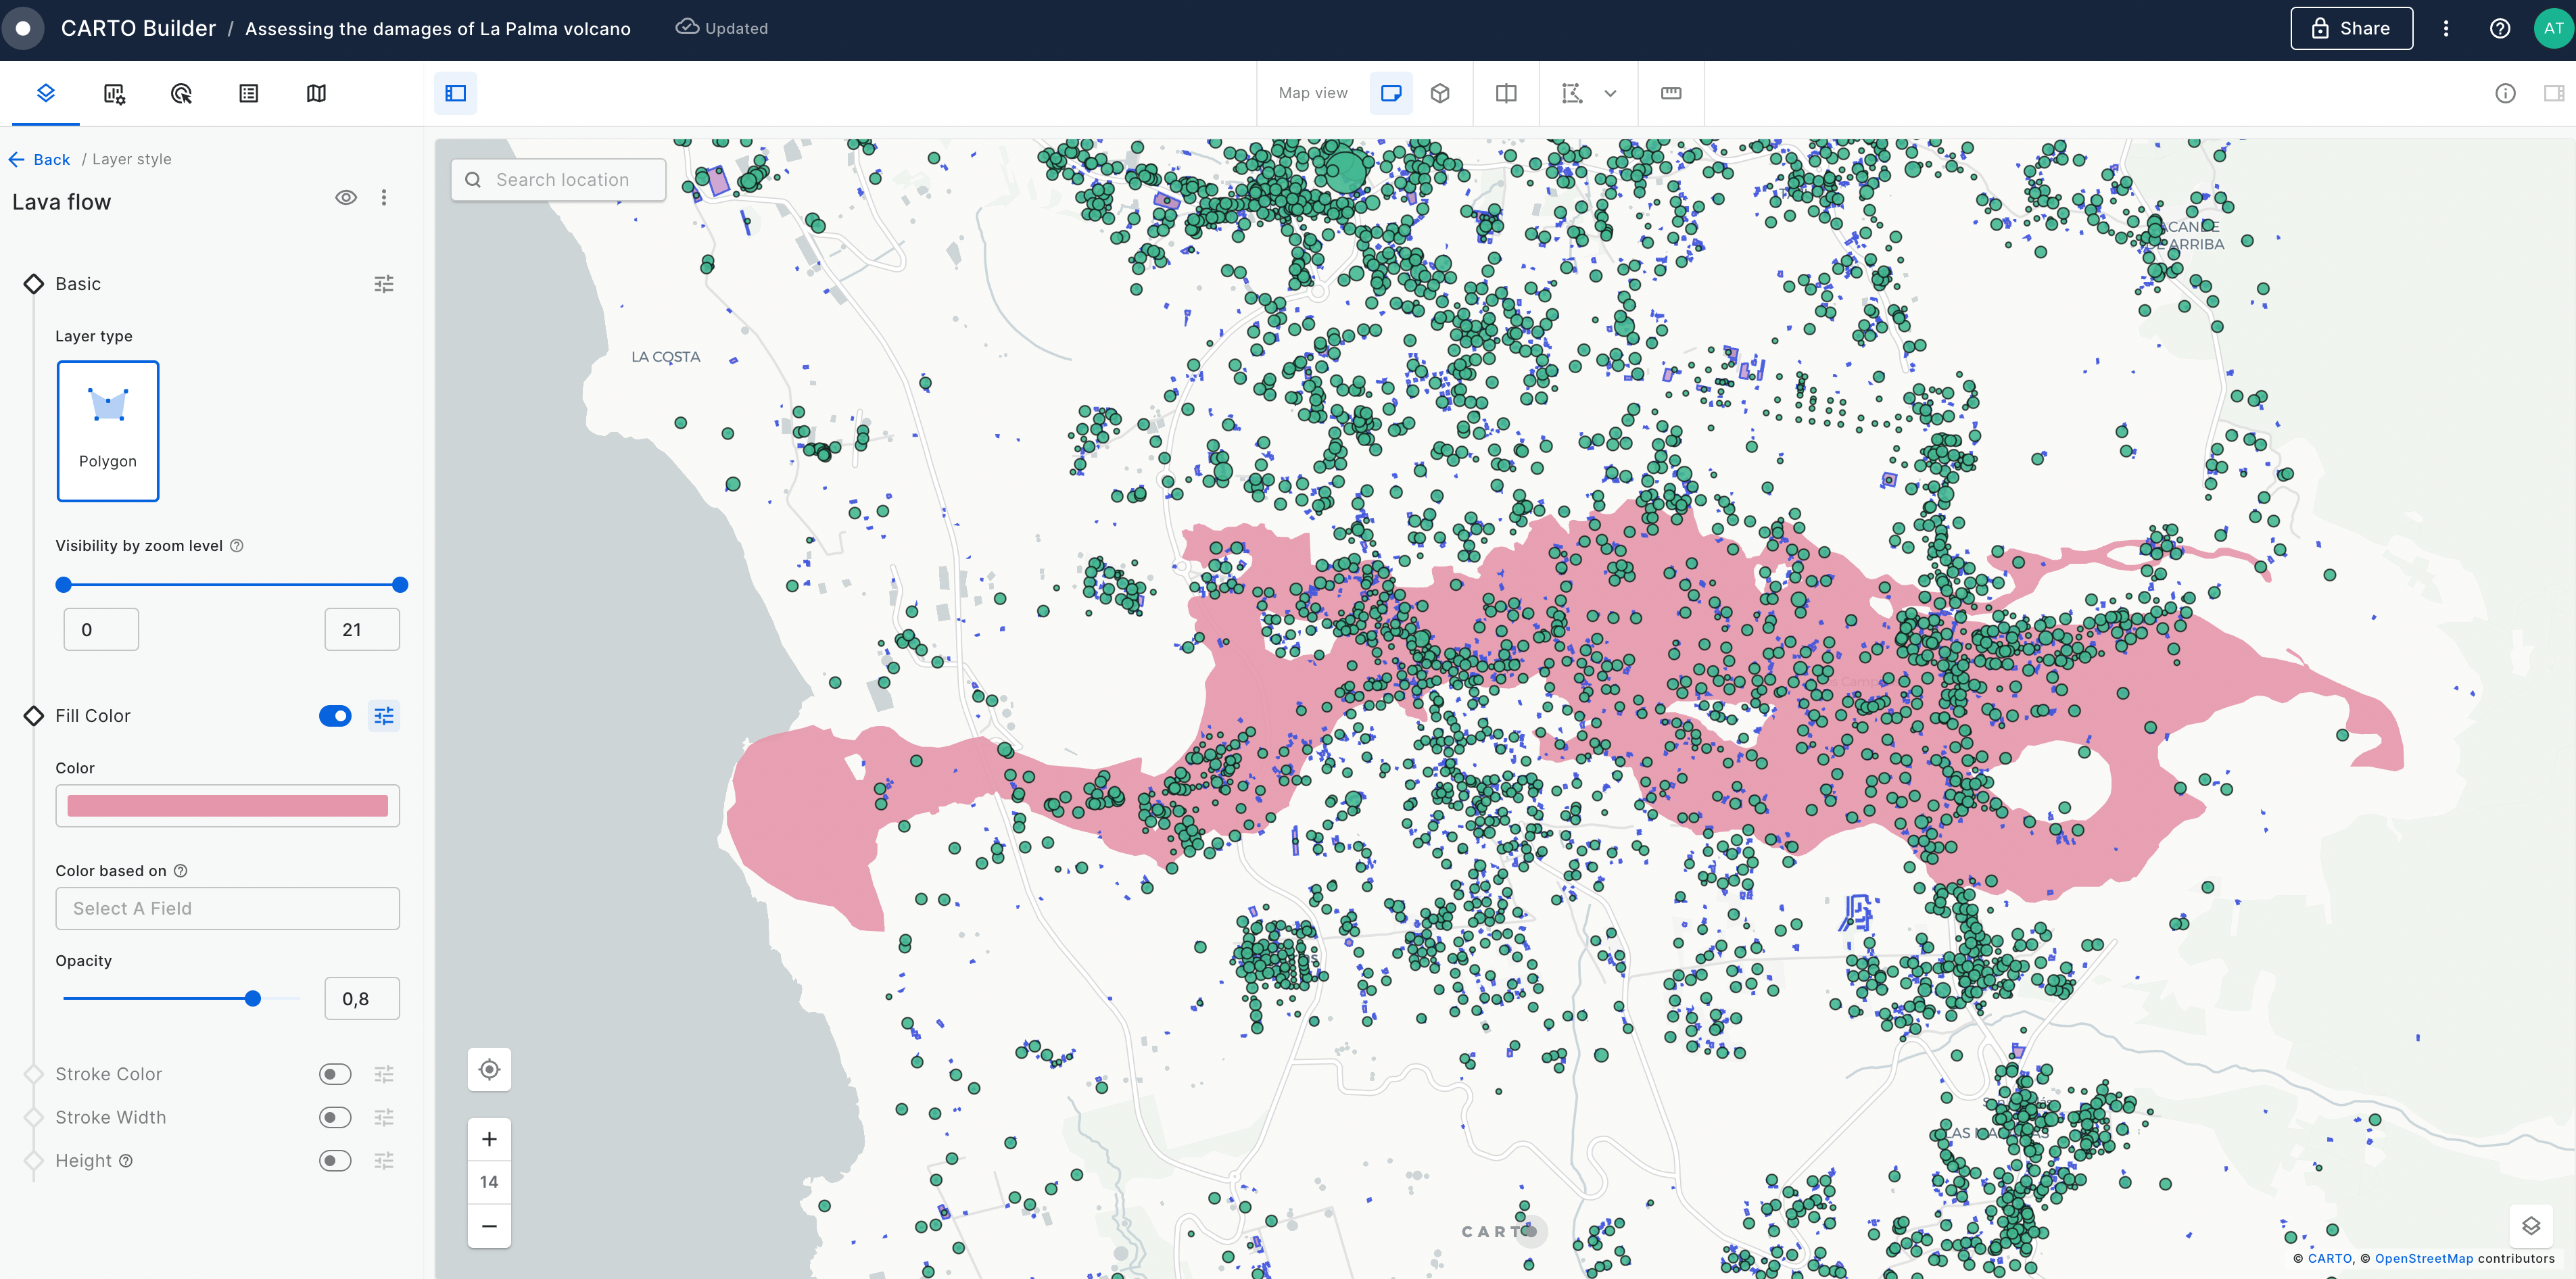
Task: Zoom out with the minus button
Action: 489,1225
